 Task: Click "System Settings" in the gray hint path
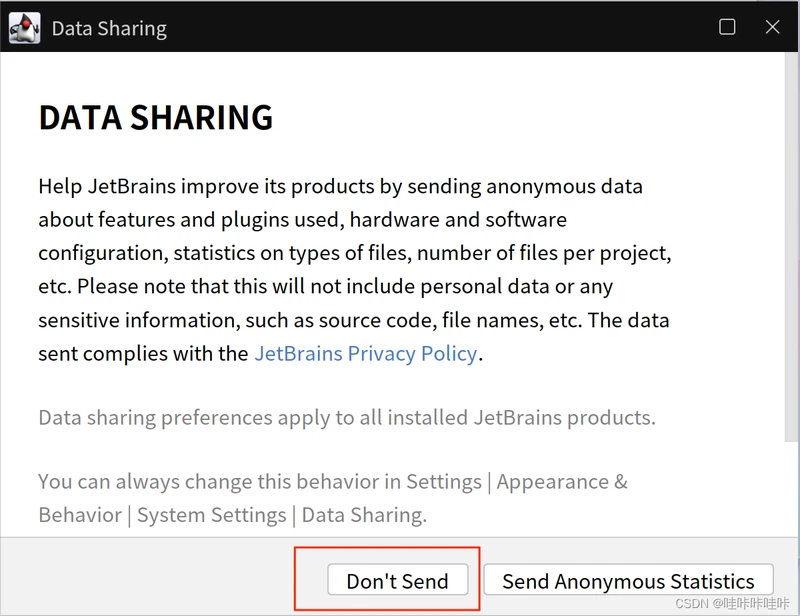211,515
